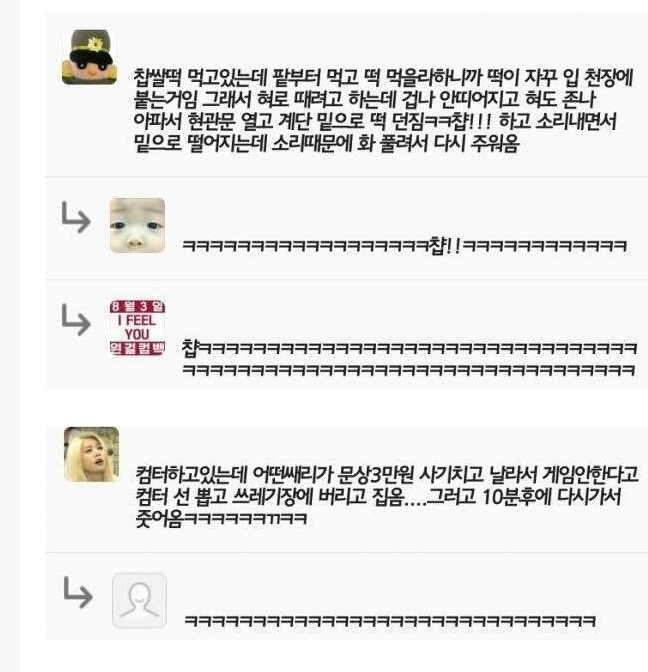648x672 pixels.
Task: Click reply arrow beside default silhouette avatar
Action: pos(78,593)
